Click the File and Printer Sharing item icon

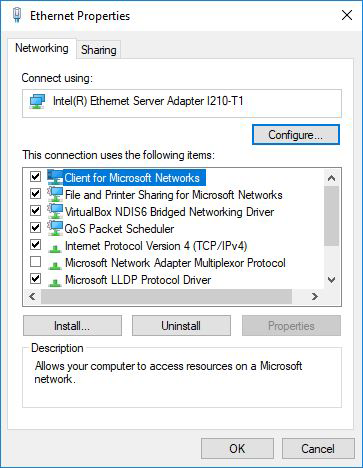click(55, 194)
